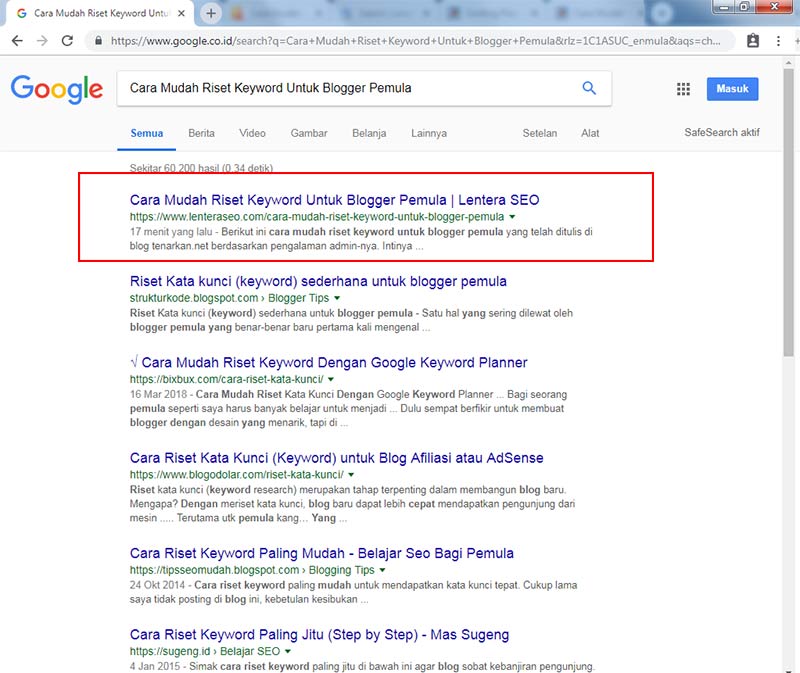The image size is (800, 673).
Task: Switch to the Berita tab
Action: coord(201,133)
